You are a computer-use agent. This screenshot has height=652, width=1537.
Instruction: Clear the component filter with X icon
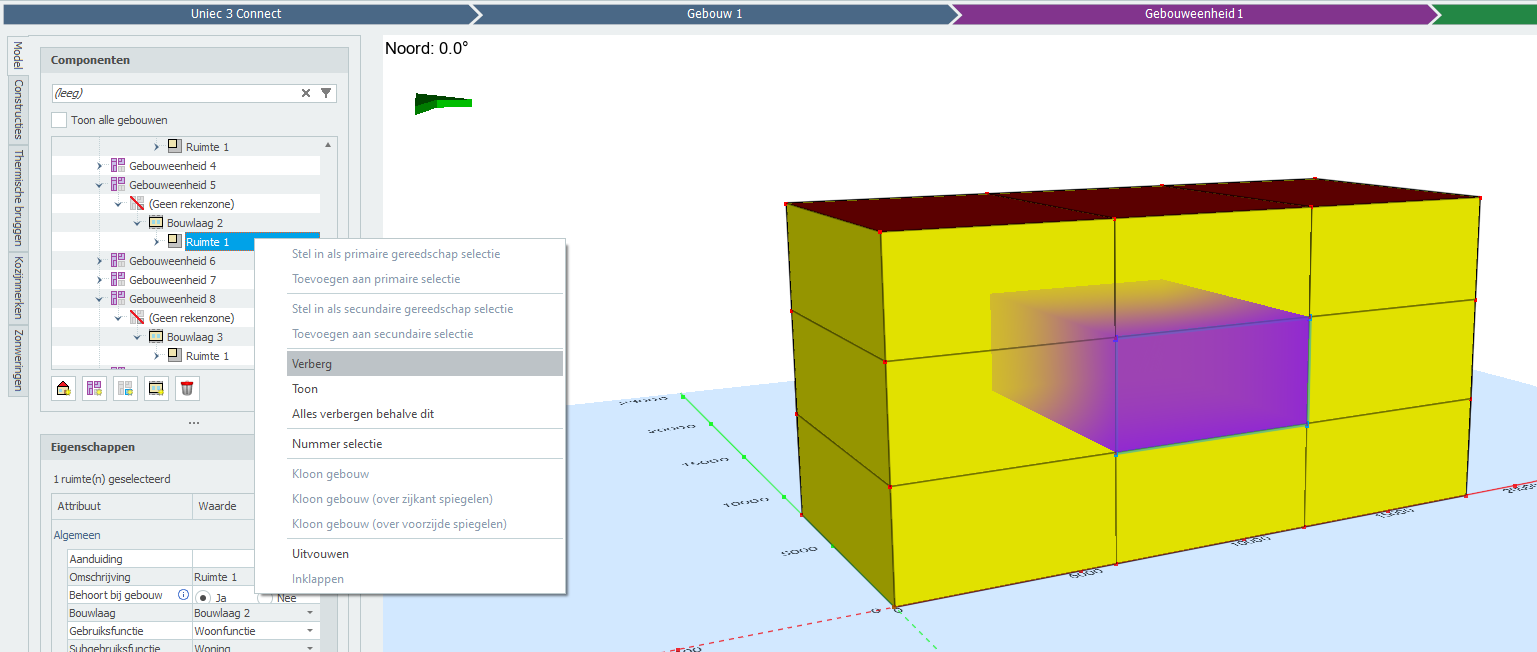pos(306,93)
